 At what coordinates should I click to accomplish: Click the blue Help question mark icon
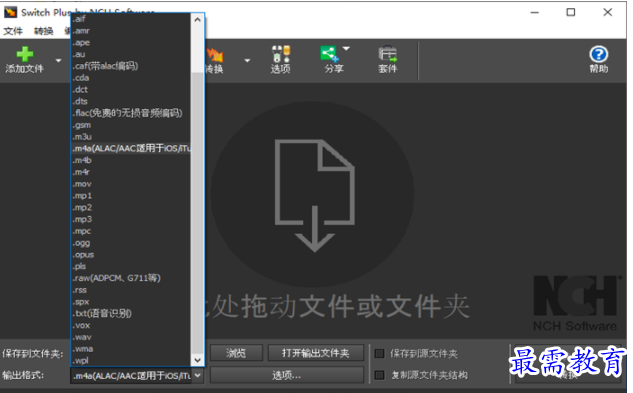click(x=599, y=54)
